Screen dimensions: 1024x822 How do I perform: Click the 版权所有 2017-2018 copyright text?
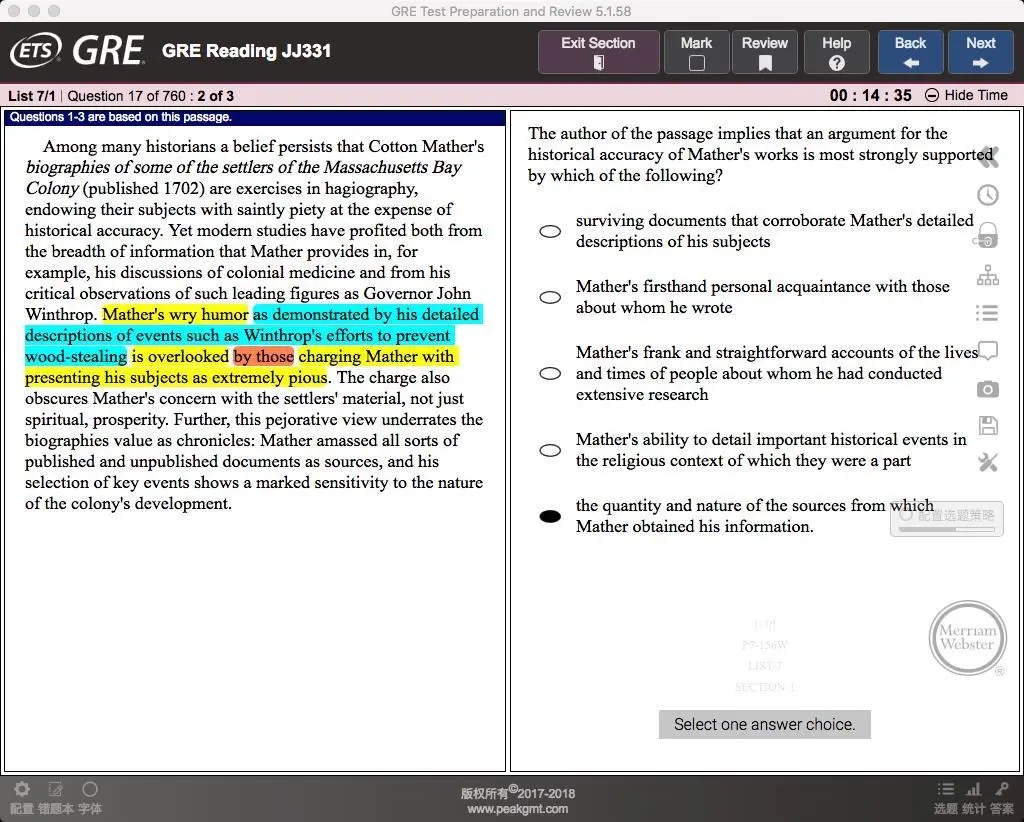[518, 793]
